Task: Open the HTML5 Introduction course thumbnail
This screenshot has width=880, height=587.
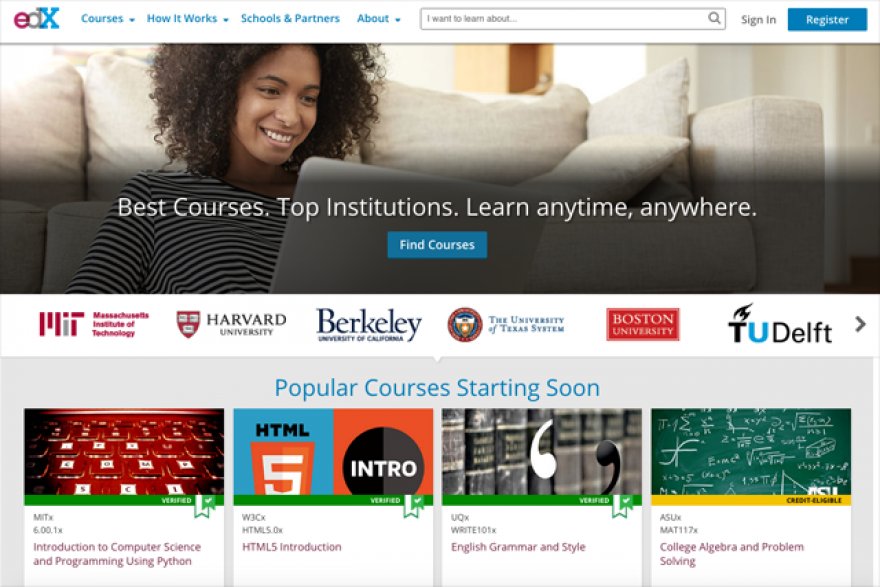Action: 333,452
